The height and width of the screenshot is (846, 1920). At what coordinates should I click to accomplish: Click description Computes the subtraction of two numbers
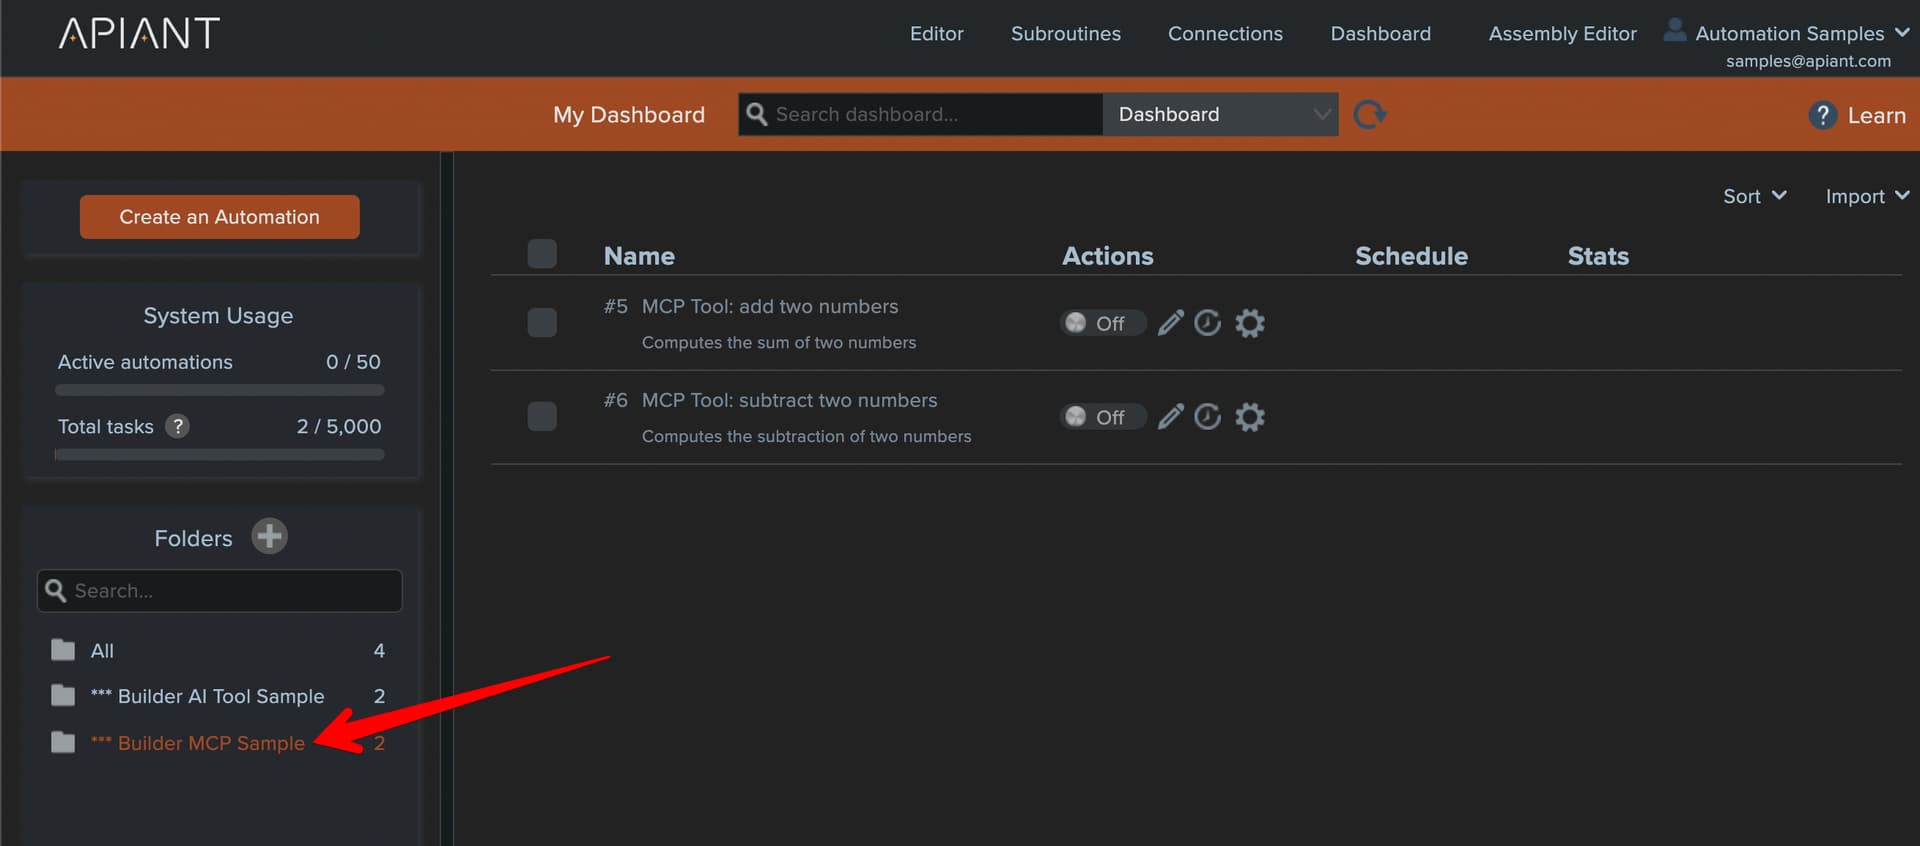[806, 436]
